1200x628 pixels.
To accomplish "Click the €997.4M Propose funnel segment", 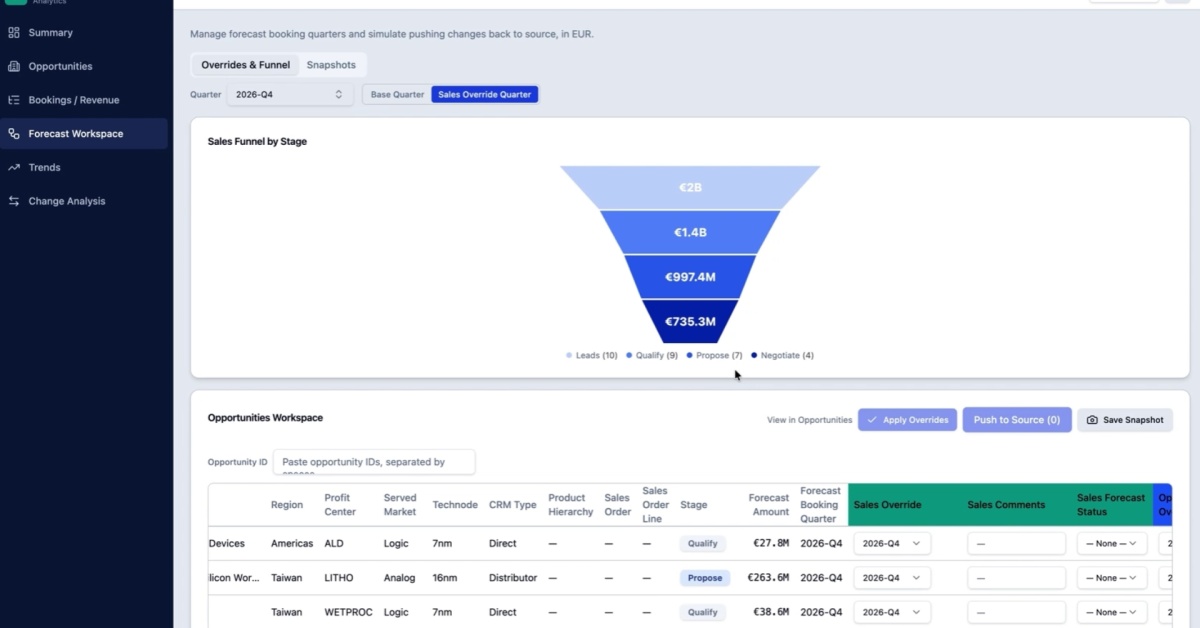I will (x=690, y=277).
